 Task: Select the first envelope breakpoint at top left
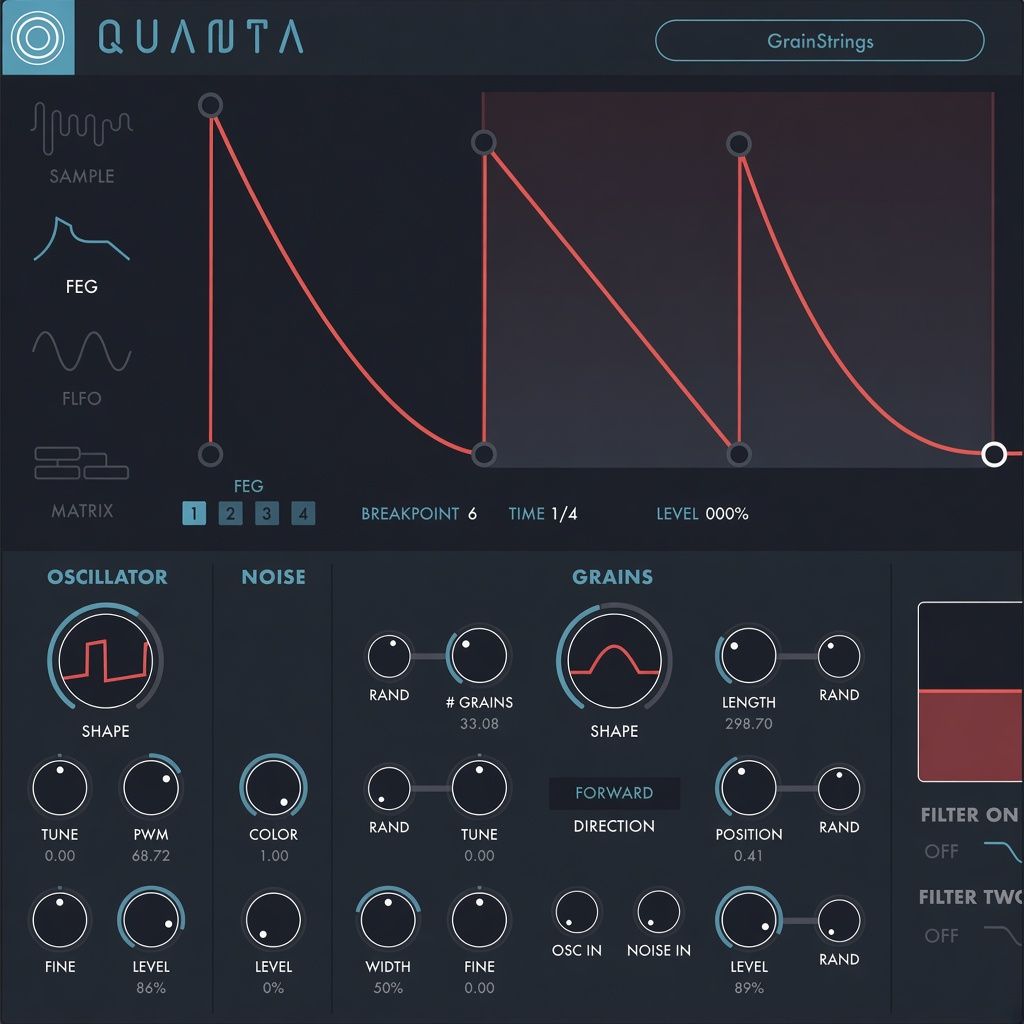[x=210, y=105]
